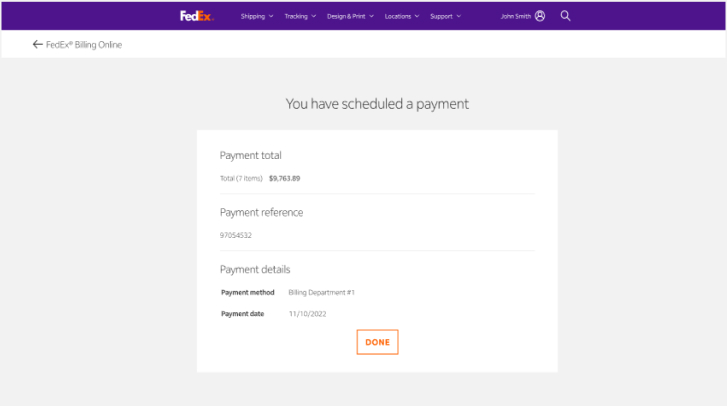Click the Design & Print menu label
This screenshot has width=727, height=406.
tap(346, 16)
